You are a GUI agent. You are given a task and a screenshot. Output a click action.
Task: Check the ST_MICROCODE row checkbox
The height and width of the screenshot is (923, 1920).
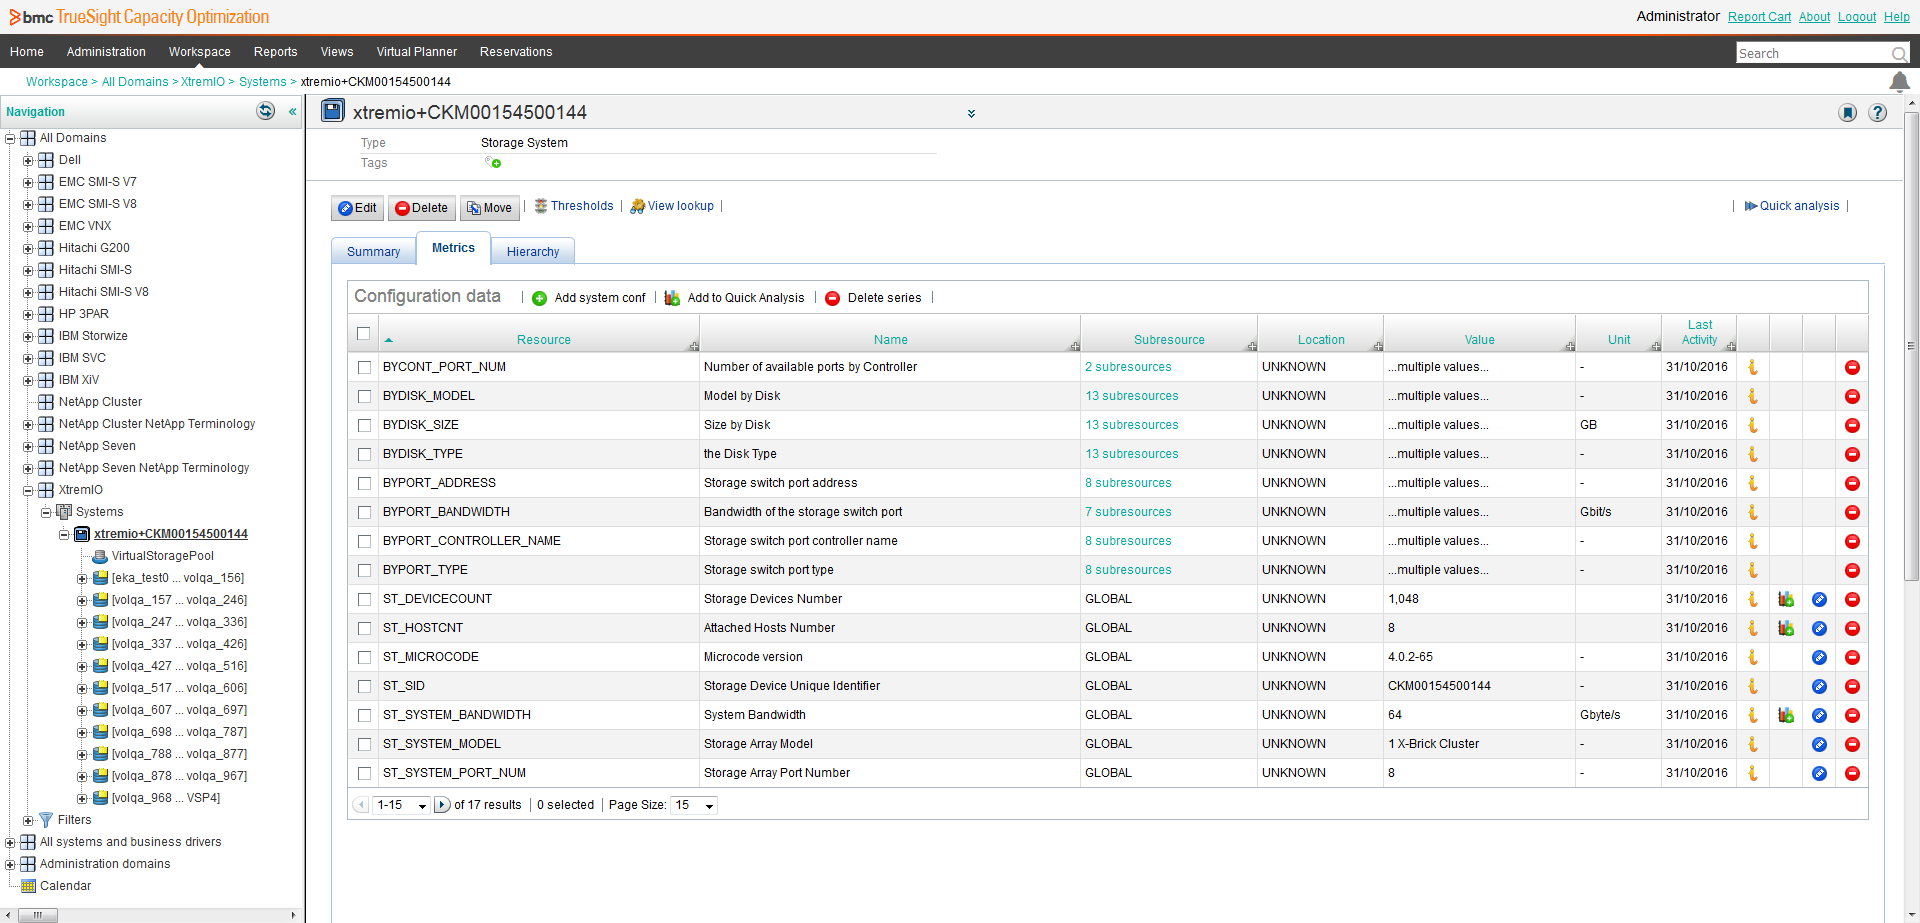(x=365, y=658)
